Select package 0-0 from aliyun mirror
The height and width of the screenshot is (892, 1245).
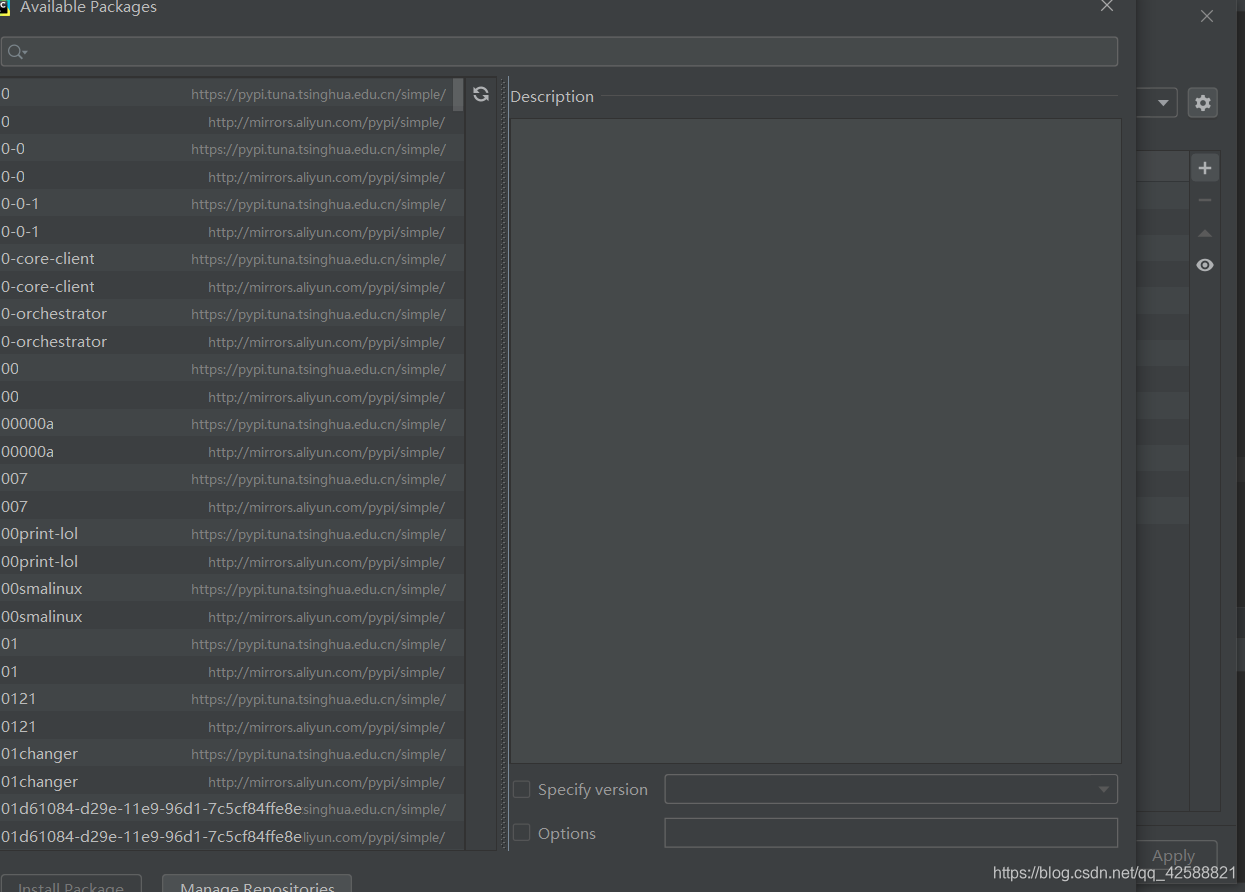point(226,177)
